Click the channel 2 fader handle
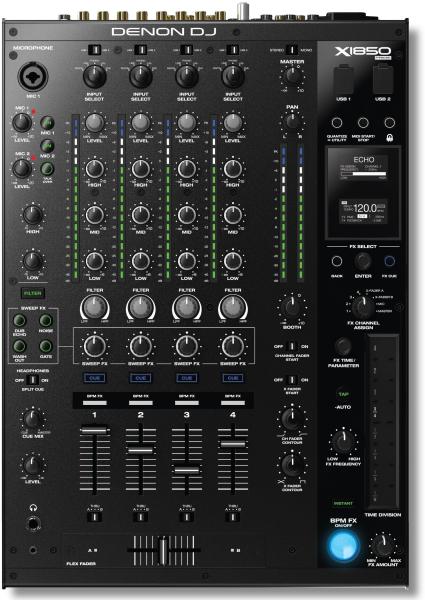This screenshot has width=425, height=600. point(140,451)
